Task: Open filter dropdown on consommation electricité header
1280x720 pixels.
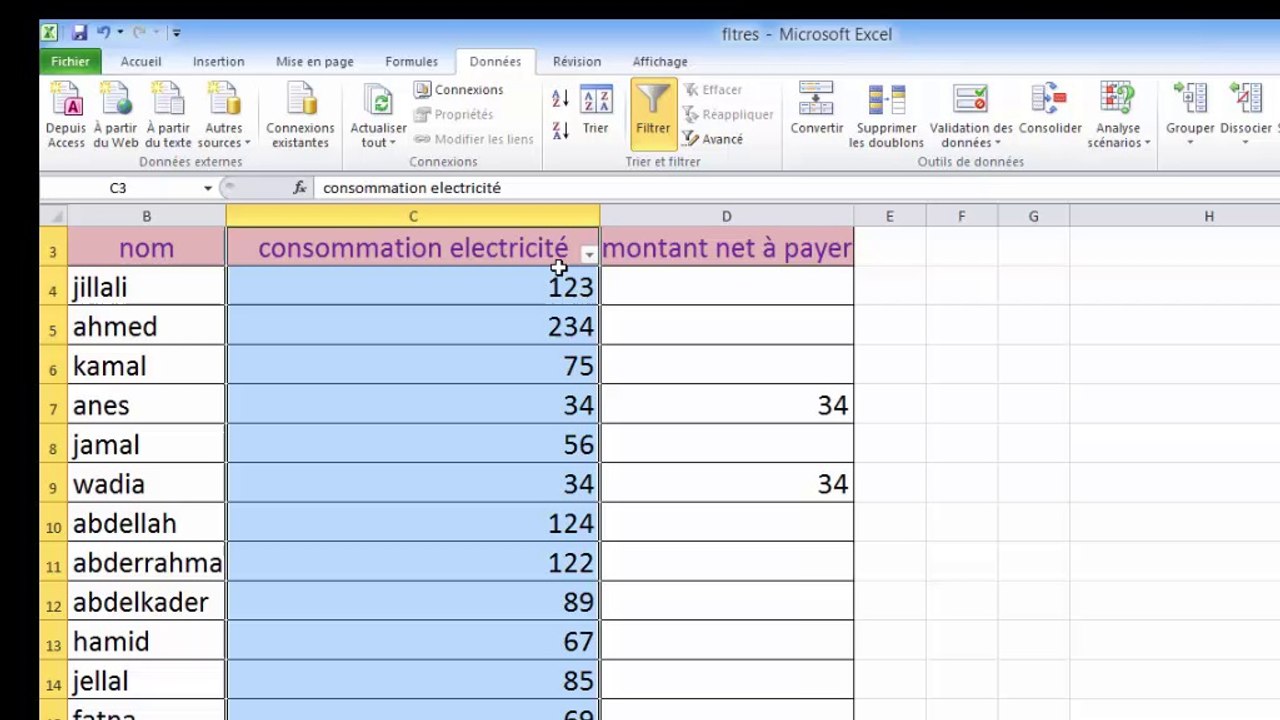Action: [589, 255]
